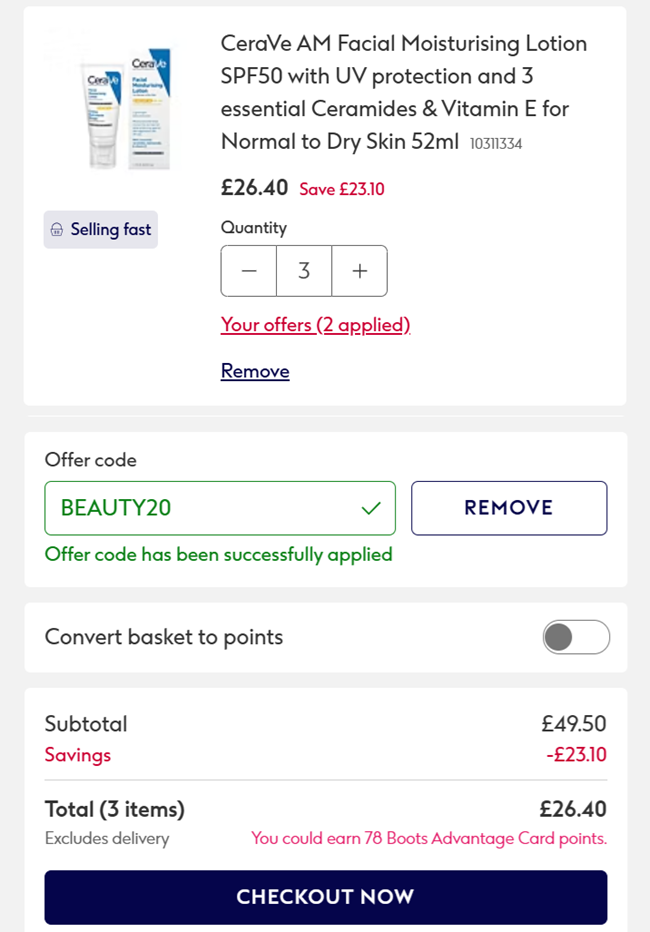Click the minus icon to decrease quantity
The image size is (650, 932).
tap(248, 270)
